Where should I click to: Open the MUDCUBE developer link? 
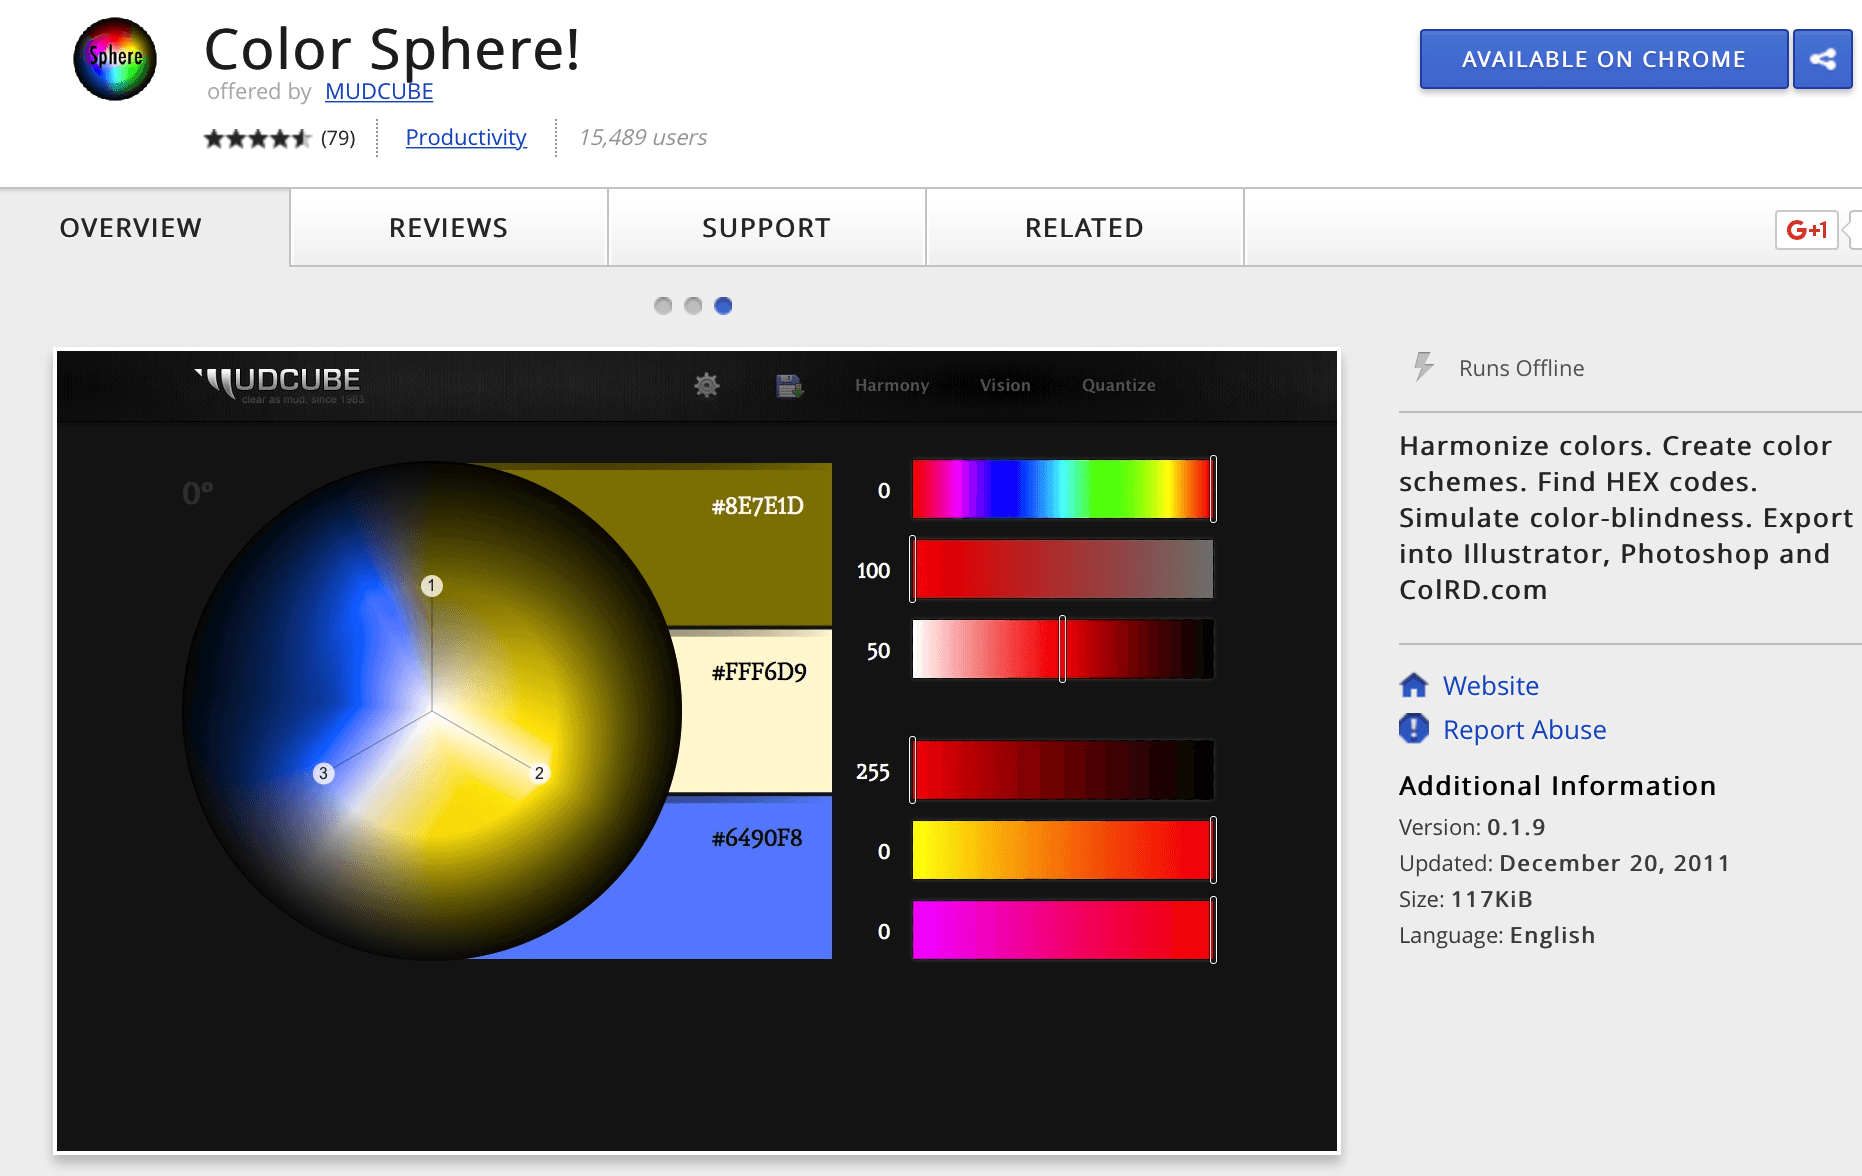379,91
